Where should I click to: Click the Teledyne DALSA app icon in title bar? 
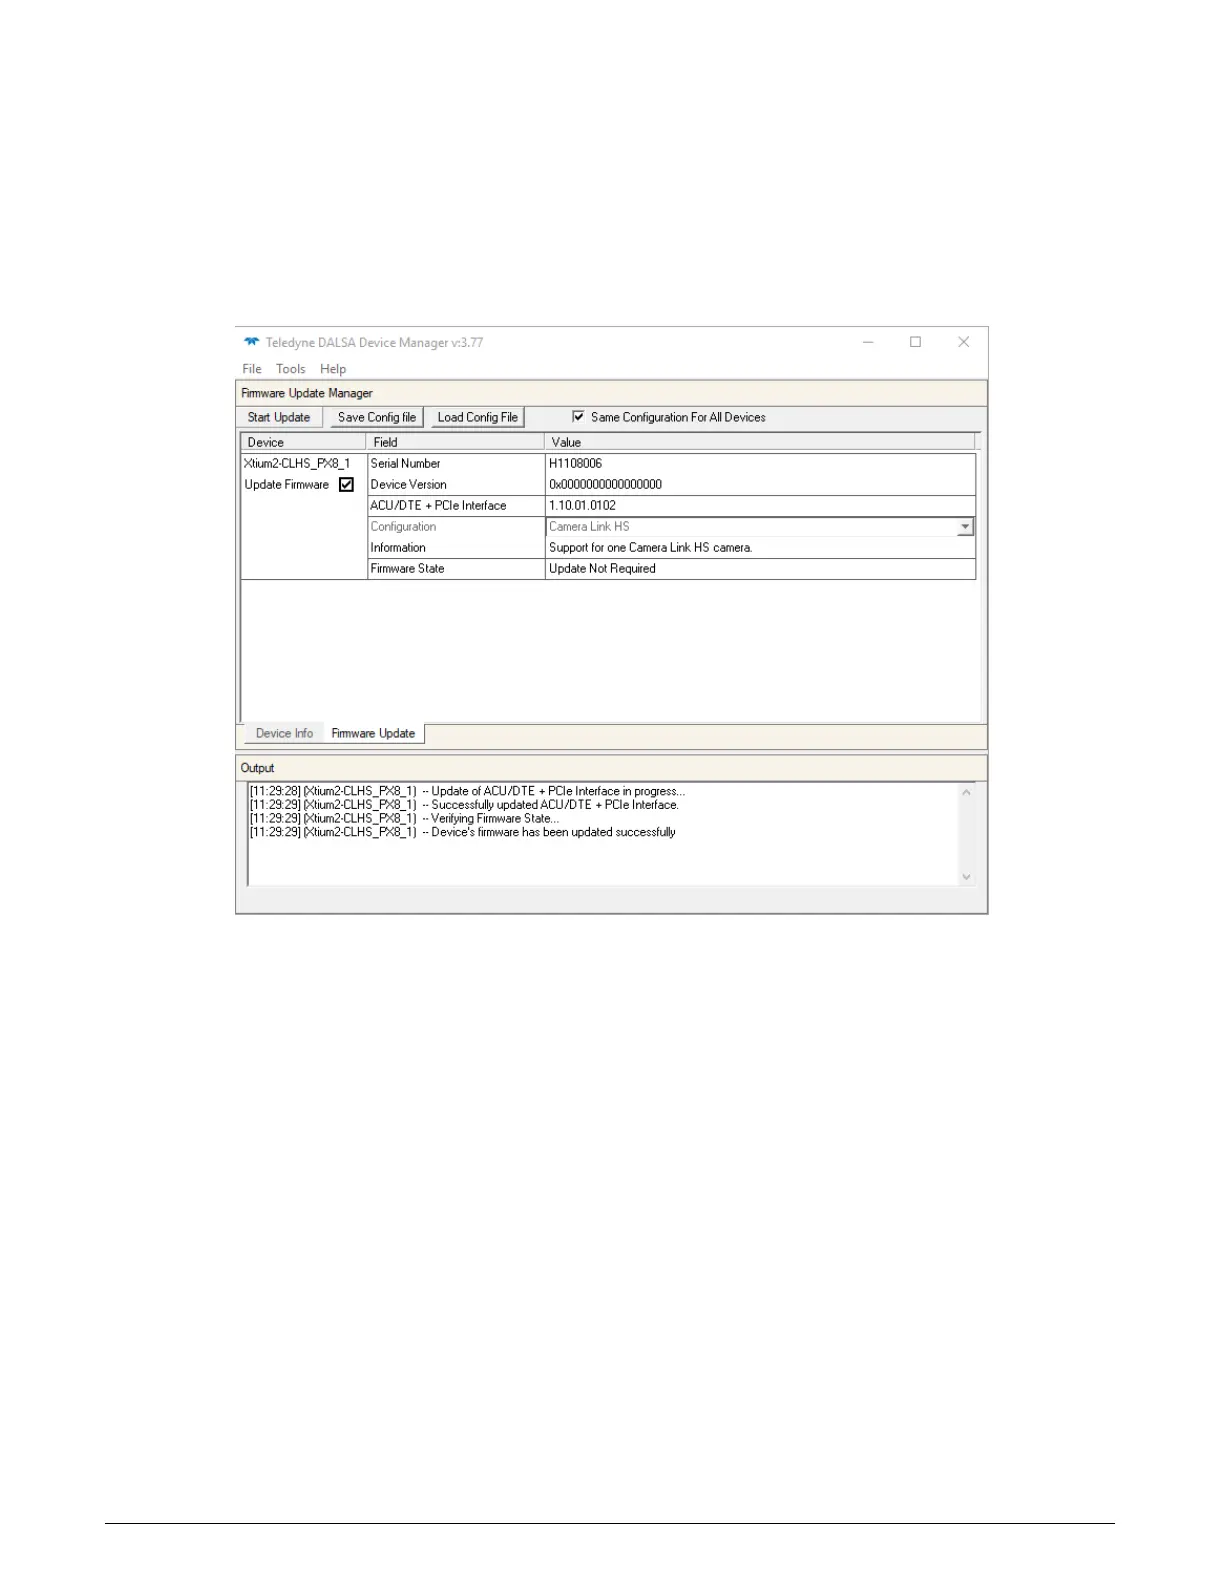coord(252,342)
